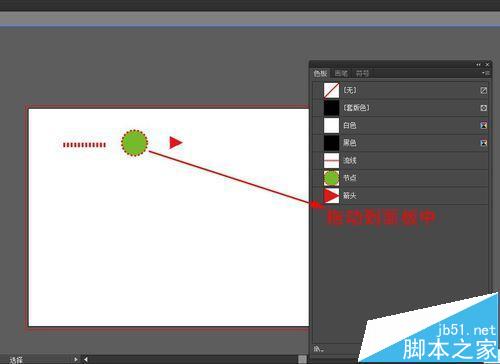The width and height of the screenshot is (500, 364).
Task: Click the registration target icon on [套版色] row
Action: coord(483,108)
